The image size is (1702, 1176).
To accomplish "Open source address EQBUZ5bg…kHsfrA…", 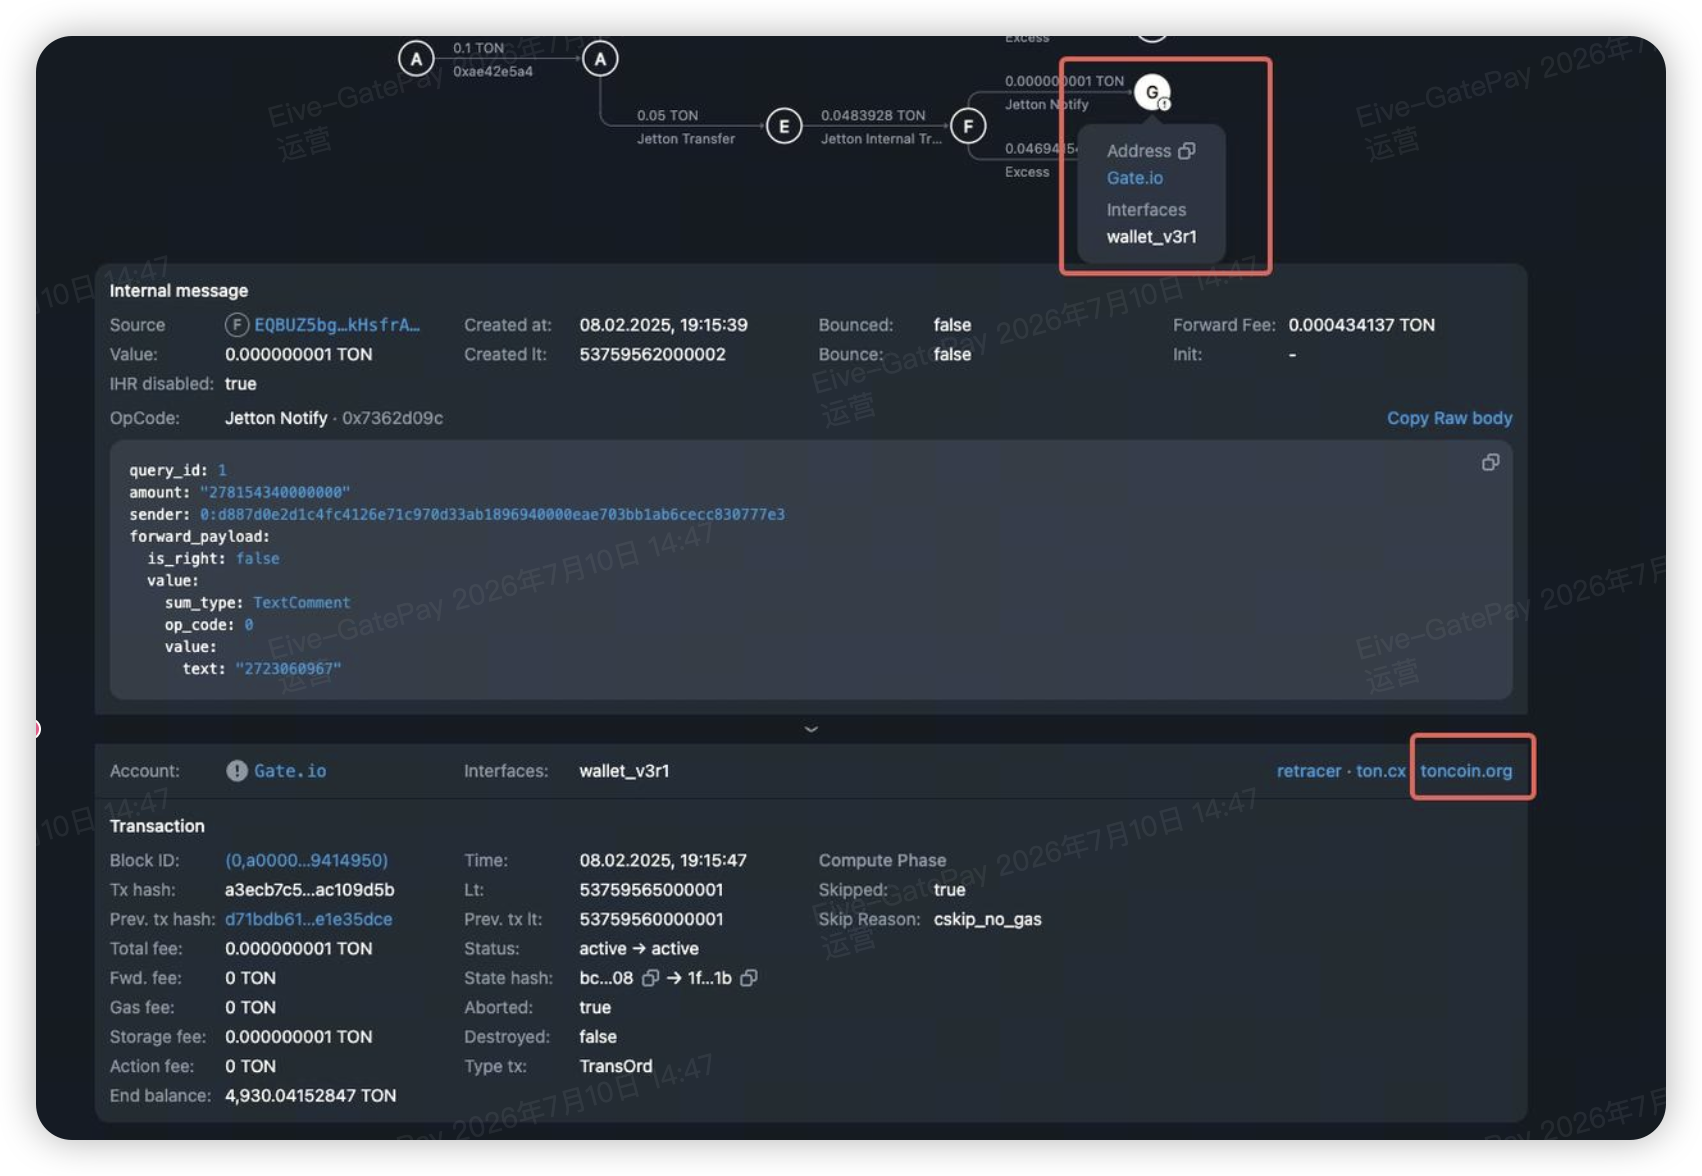I will pyautogui.click(x=337, y=325).
